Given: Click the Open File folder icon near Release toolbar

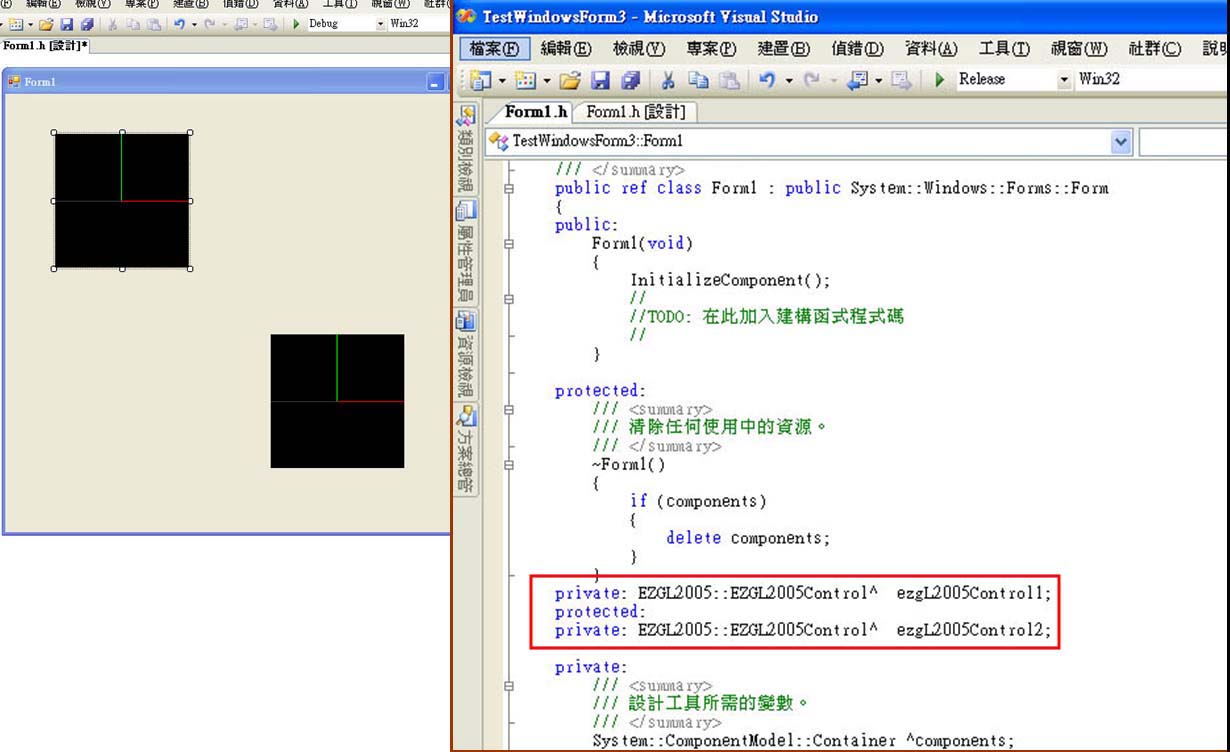Looking at the screenshot, I should point(570,80).
